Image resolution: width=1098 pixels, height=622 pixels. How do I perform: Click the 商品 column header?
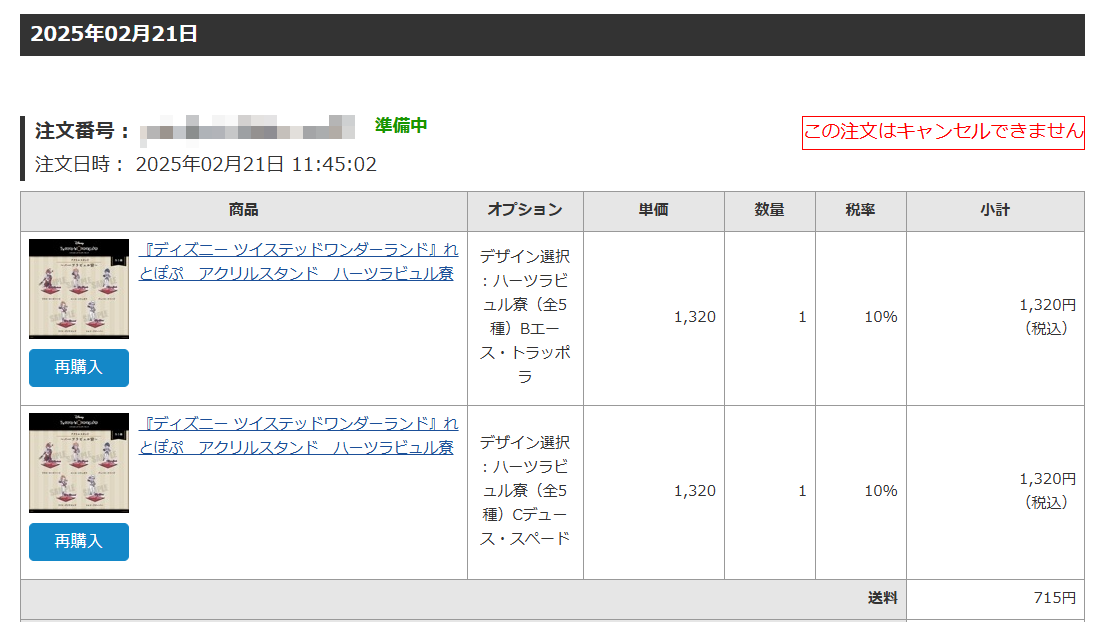(244, 210)
